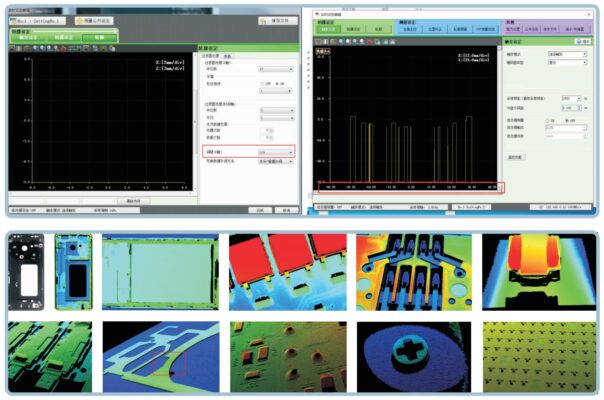
Task: Open the first dropdown at top of right settings panel
Action: pyautogui.click(x=567, y=54)
